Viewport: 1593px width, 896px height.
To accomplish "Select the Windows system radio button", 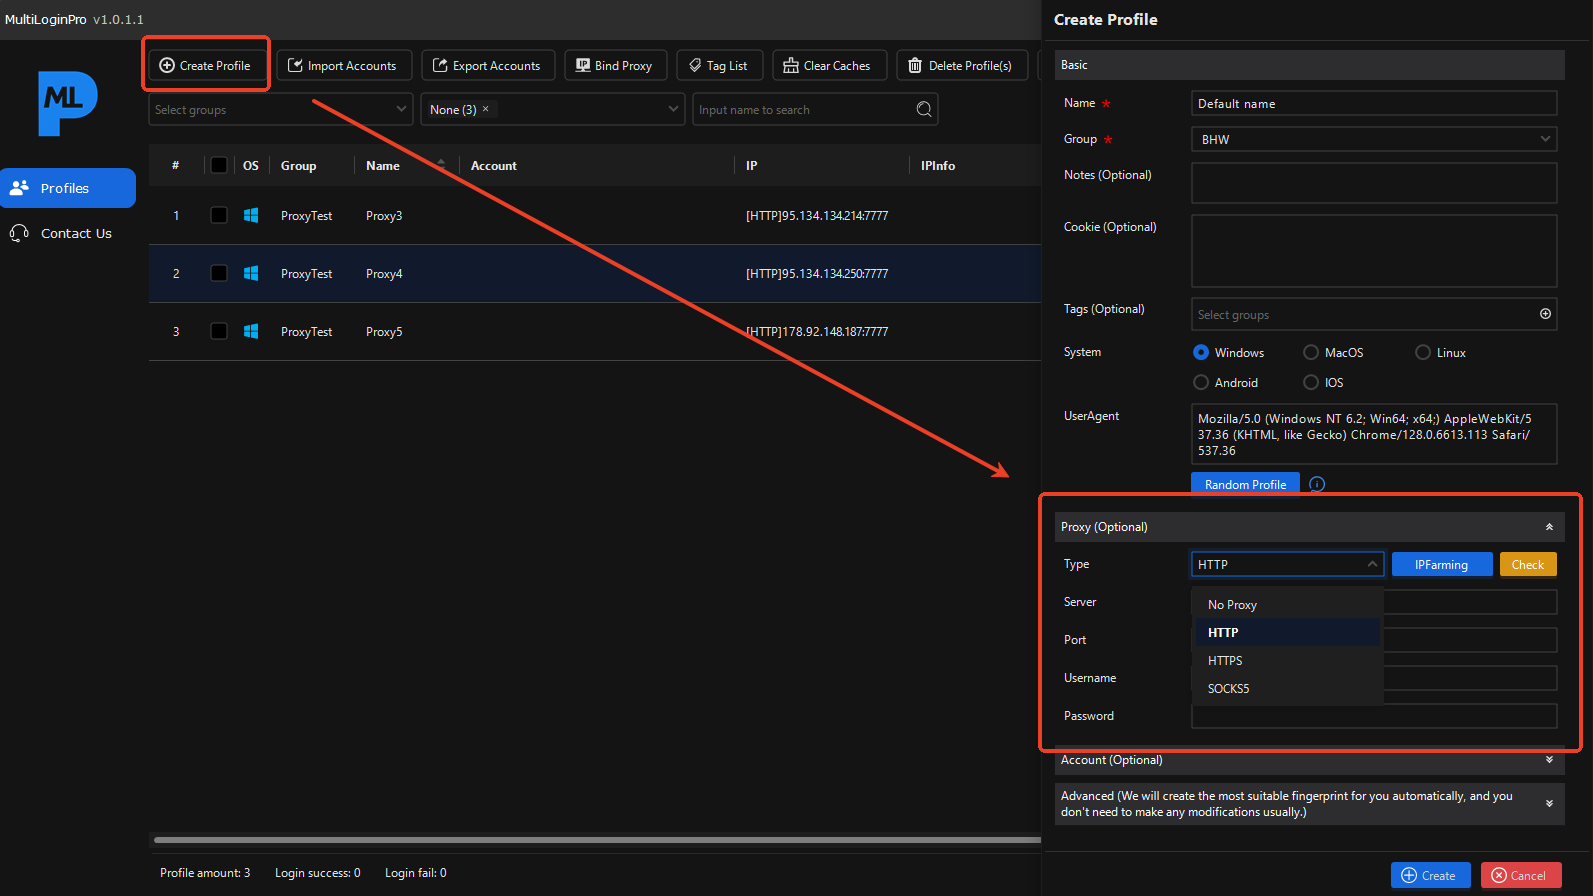I will tap(1201, 352).
